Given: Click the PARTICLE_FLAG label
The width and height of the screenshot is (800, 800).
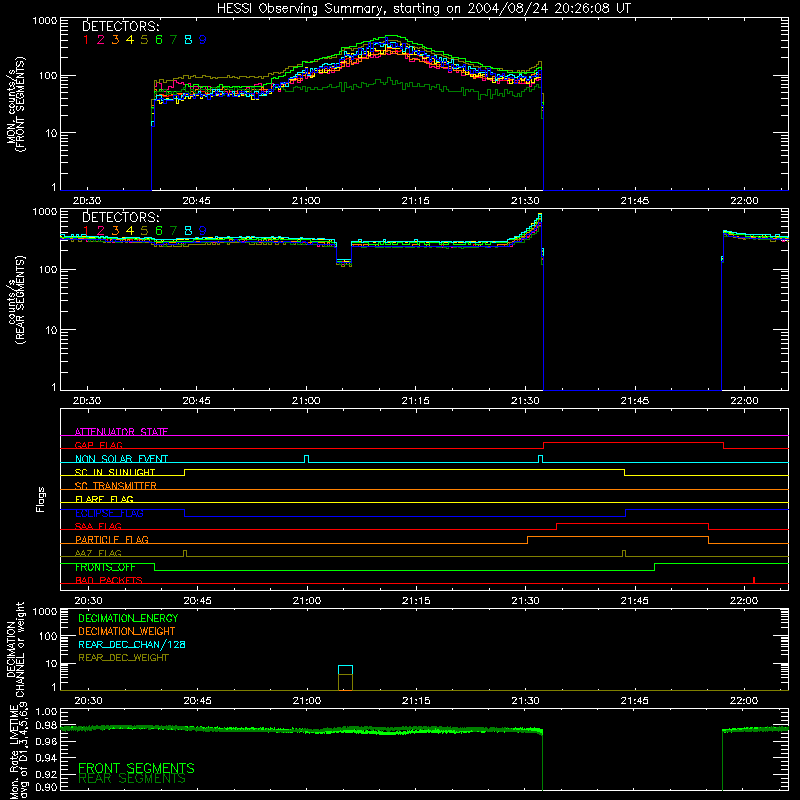Looking at the screenshot, I should point(112,539).
